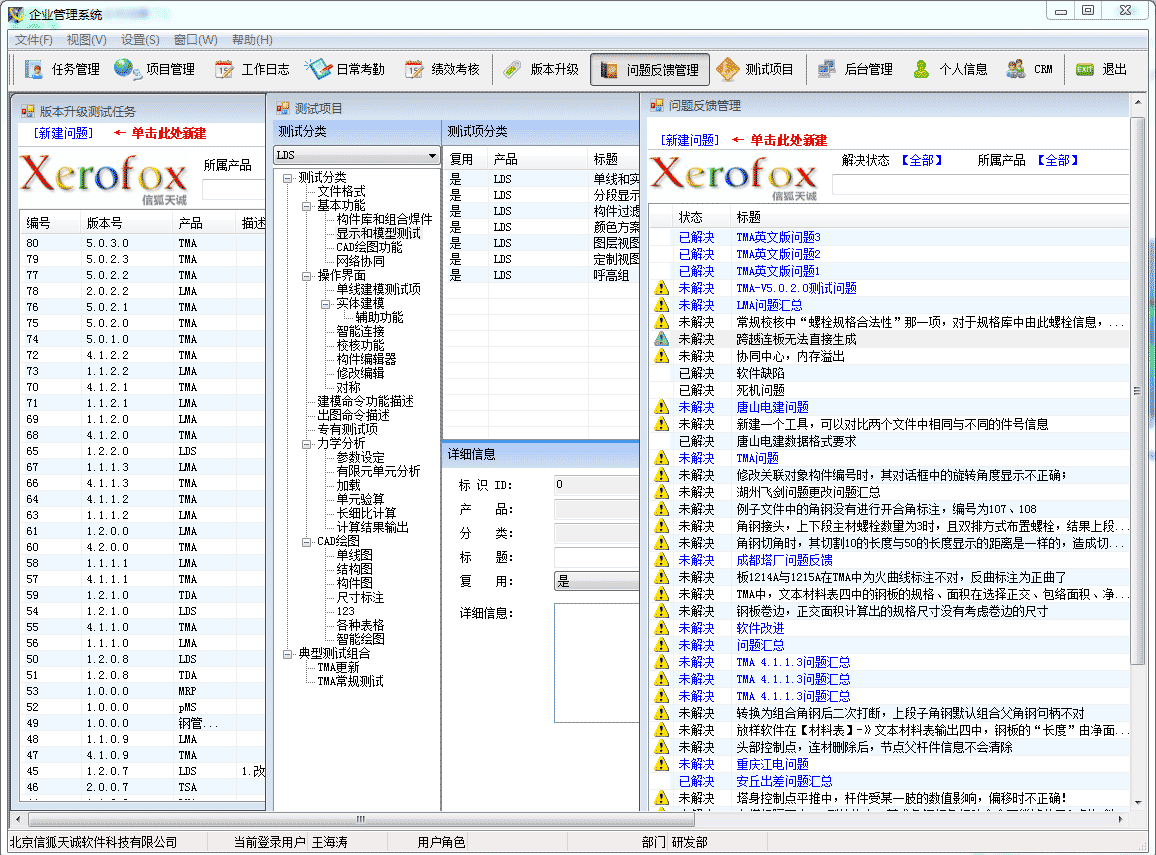Click warning icon beside 唐山电建问题
The width and height of the screenshot is (1156, 855).
point(661,407)
